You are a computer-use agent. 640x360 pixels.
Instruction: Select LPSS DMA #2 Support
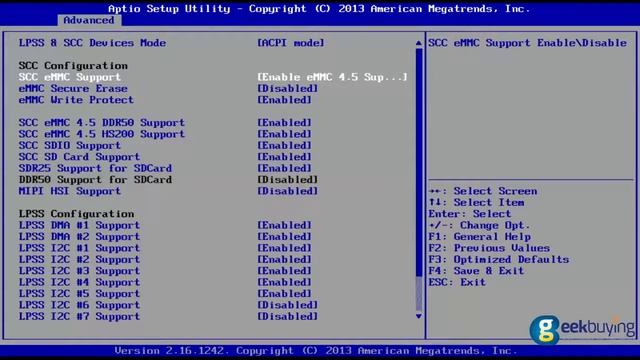(79, 237)
